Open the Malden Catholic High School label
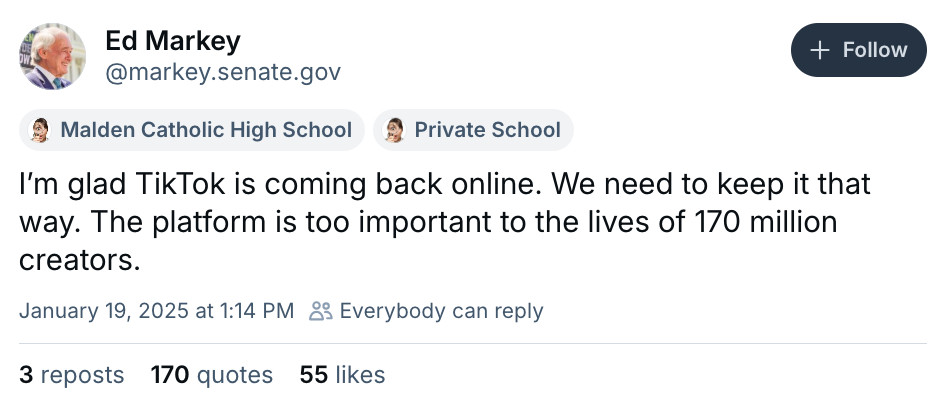This screenshot has height=402, width=944. [191, 130]
